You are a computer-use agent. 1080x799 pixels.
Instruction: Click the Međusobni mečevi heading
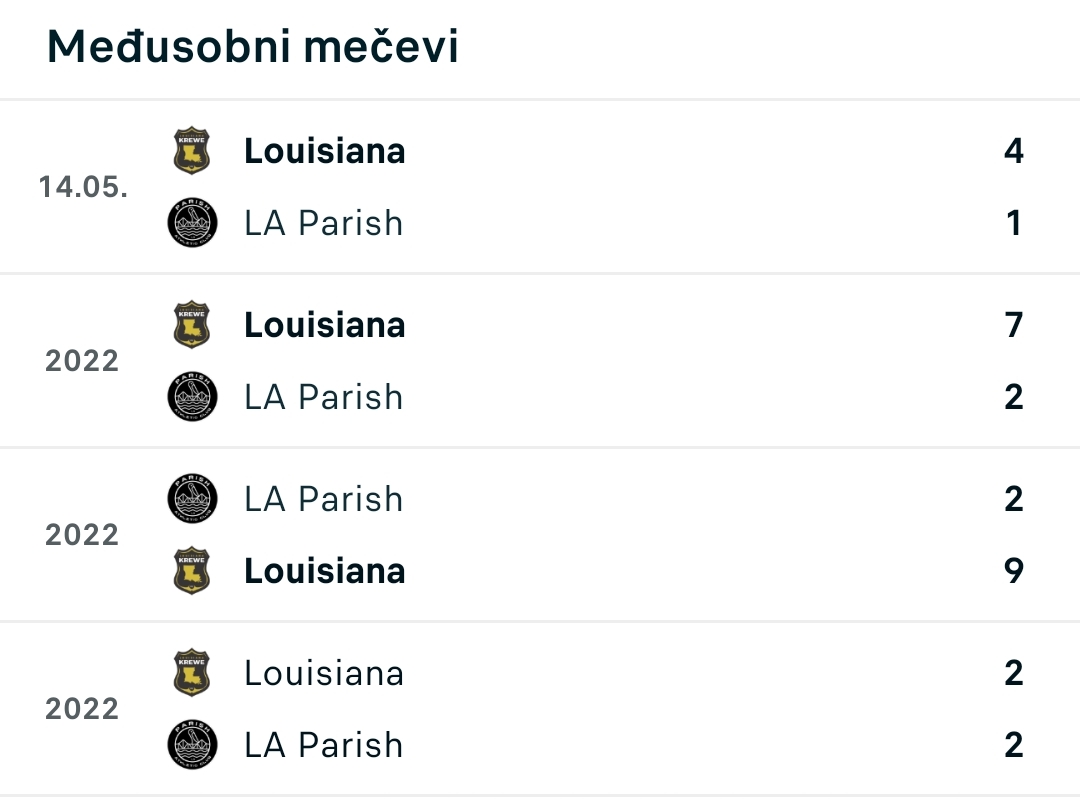(252, 46)
